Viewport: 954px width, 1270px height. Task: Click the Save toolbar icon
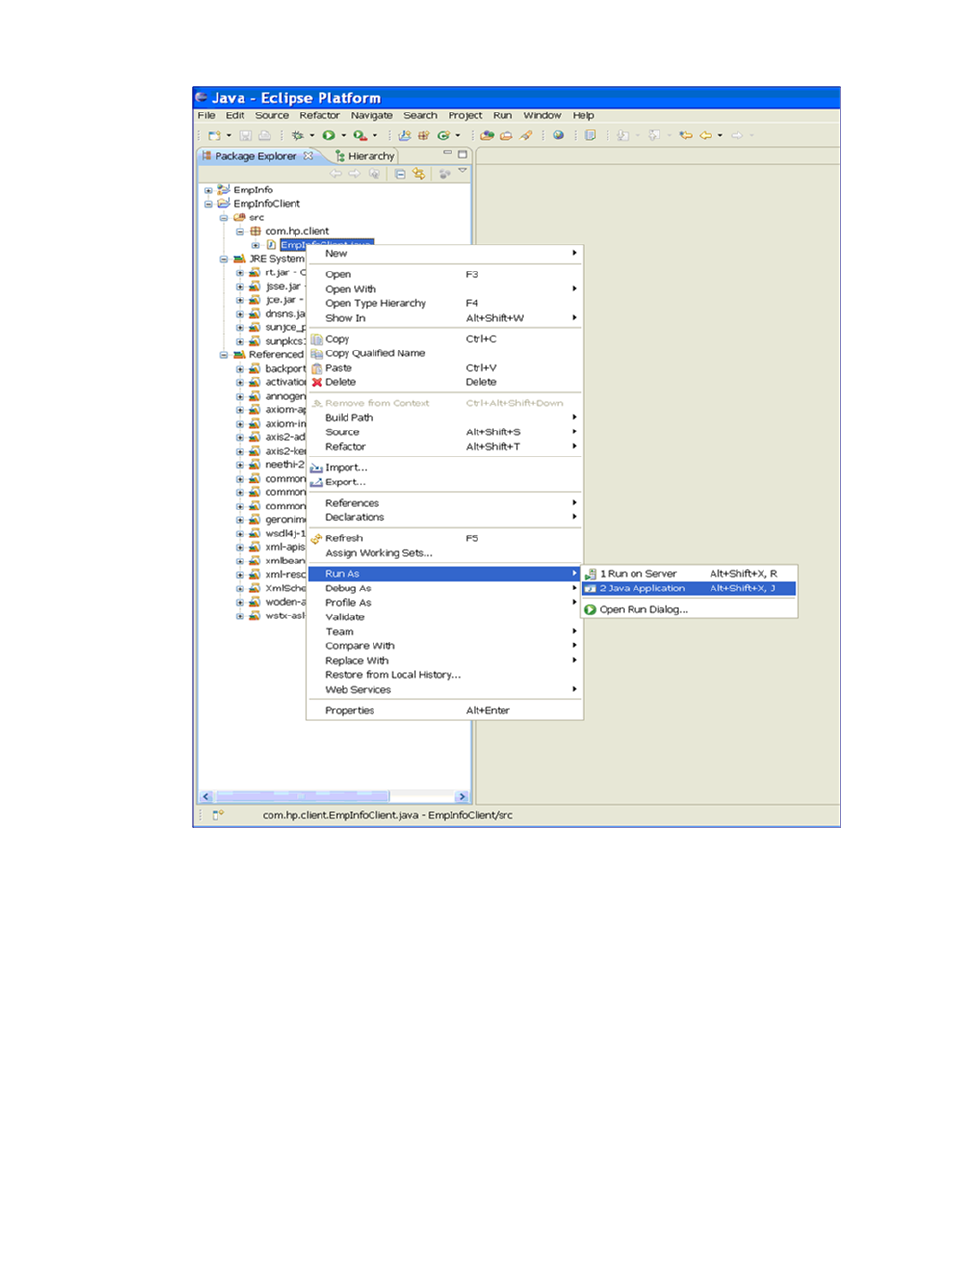point(246,136)
